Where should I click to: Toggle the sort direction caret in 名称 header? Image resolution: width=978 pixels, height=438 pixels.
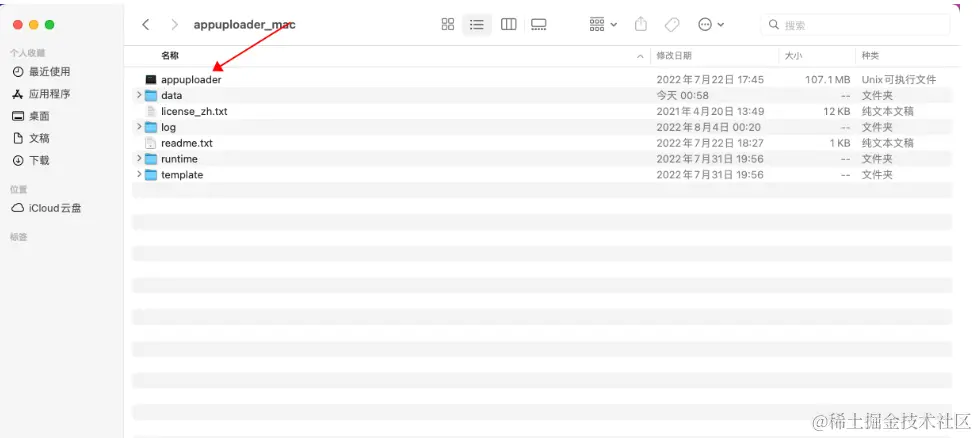pos(640,56)
